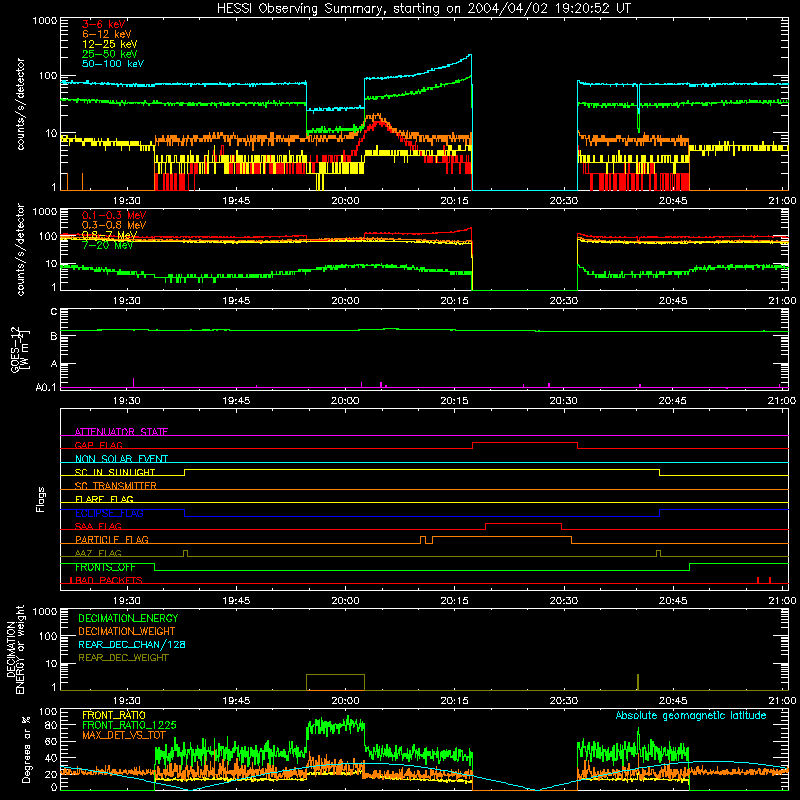800x800 pixels.
Task: Select the 3-6 keV legend label
Action: pos(104,24)
